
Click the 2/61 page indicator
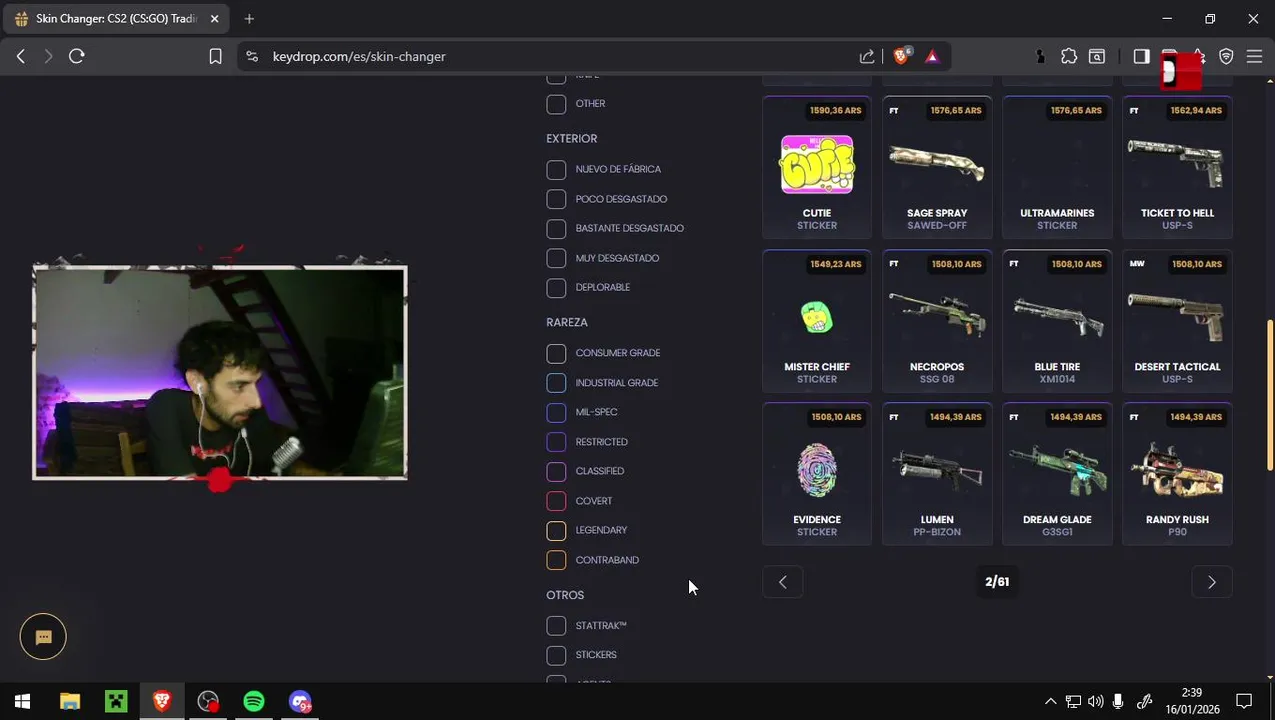pyautogui.click(x=997, y=582)
